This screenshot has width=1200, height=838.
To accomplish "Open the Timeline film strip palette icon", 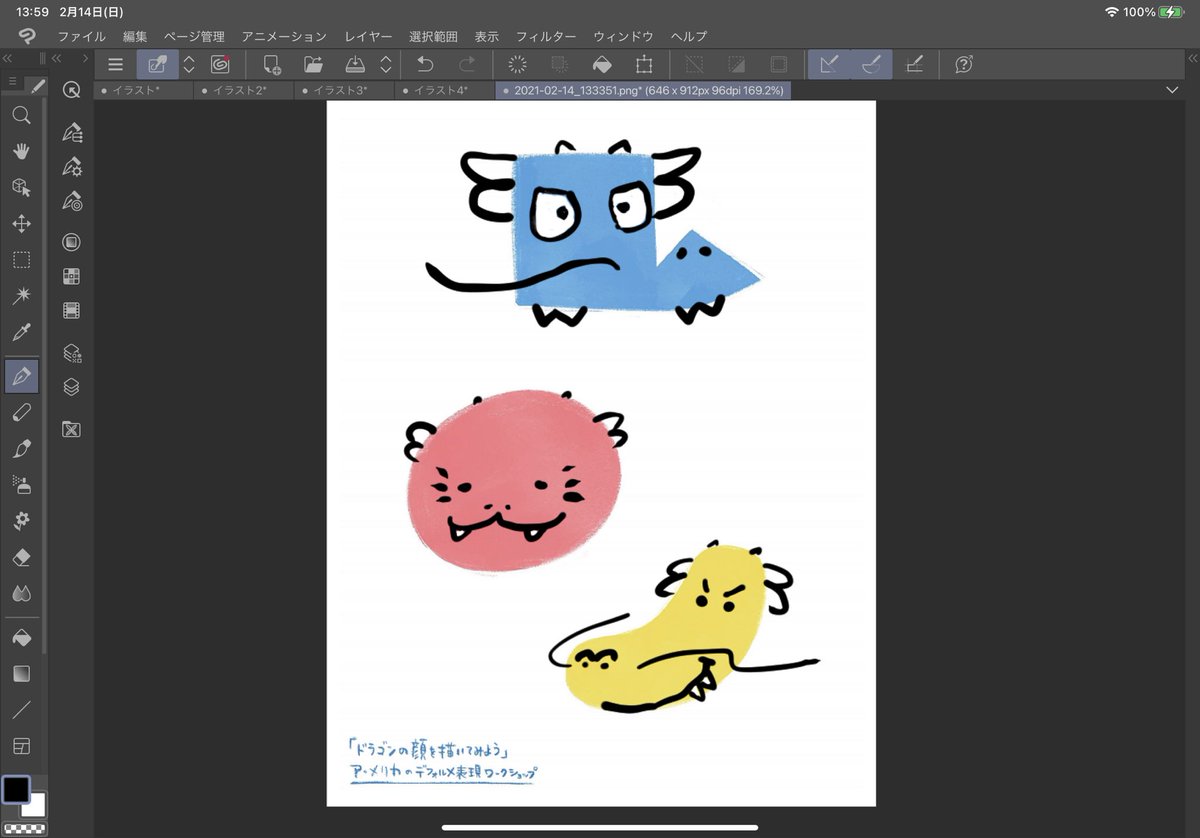I will (71, 310).
